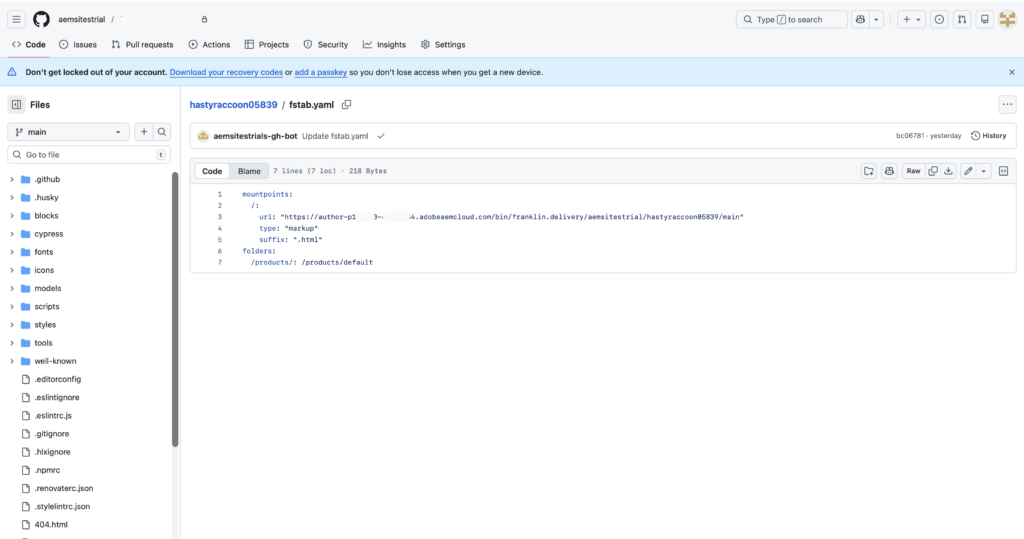This screenshot has width=1024, height=539.
Task: Open Copilot chat icon in header
Action: point(861,20)
